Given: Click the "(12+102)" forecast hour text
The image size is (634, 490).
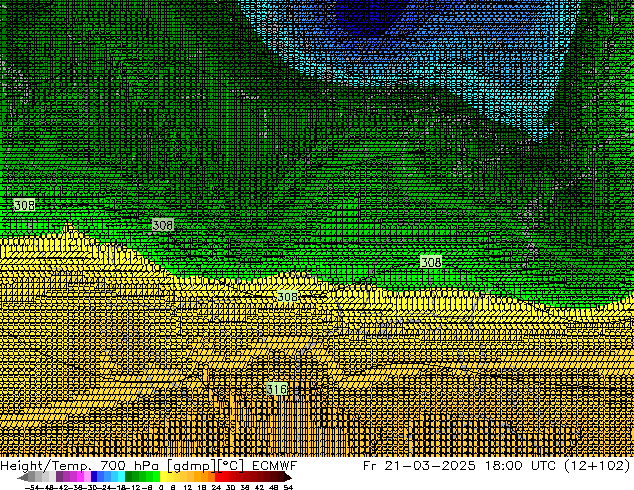Looking at the screenshot, I should click(597, 466).
